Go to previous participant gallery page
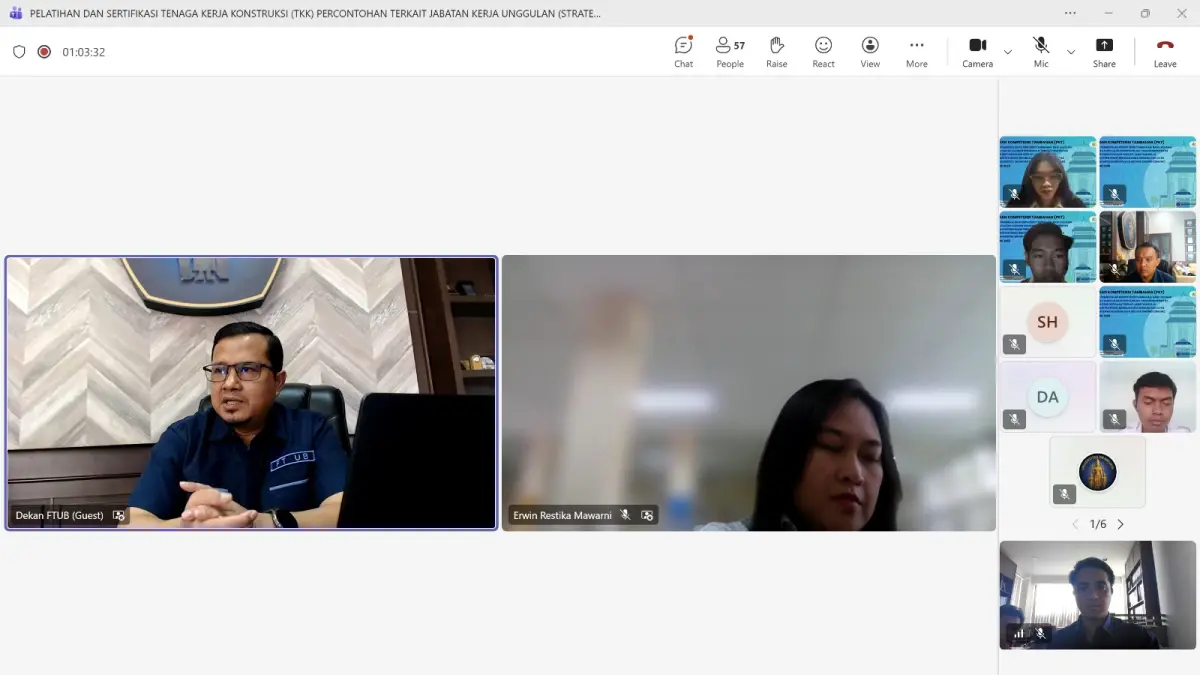This screenshot has height=675, width=1200. point(1076,524)
